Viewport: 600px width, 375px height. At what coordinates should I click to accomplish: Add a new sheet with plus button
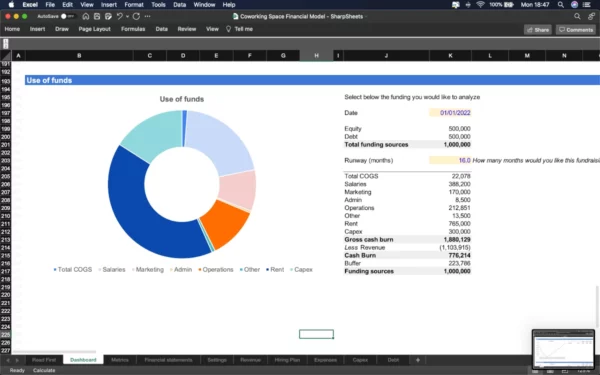[x=418, y=360]
